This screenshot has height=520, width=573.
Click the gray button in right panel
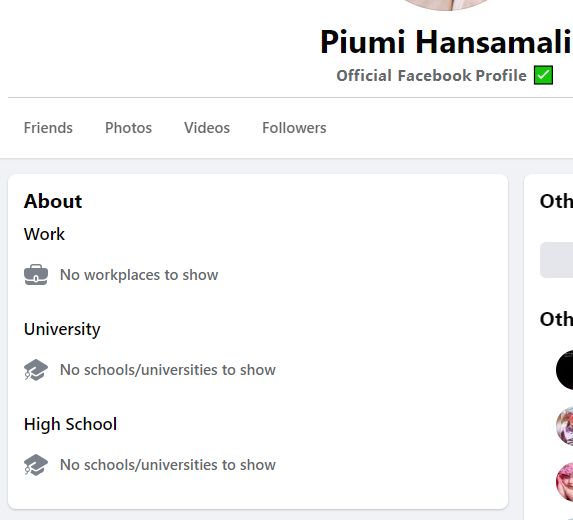[x=556, y=260]
